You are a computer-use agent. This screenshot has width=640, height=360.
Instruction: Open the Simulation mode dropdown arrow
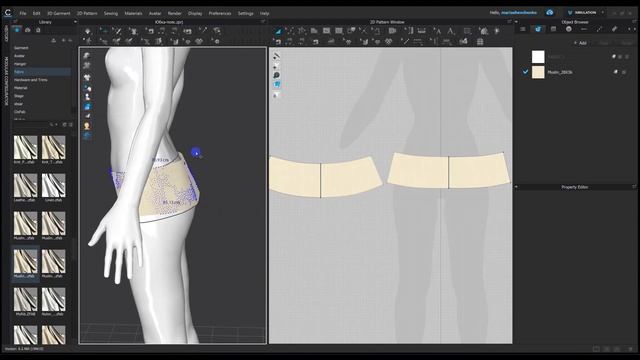pyautogui.click(x=602, y=13)
